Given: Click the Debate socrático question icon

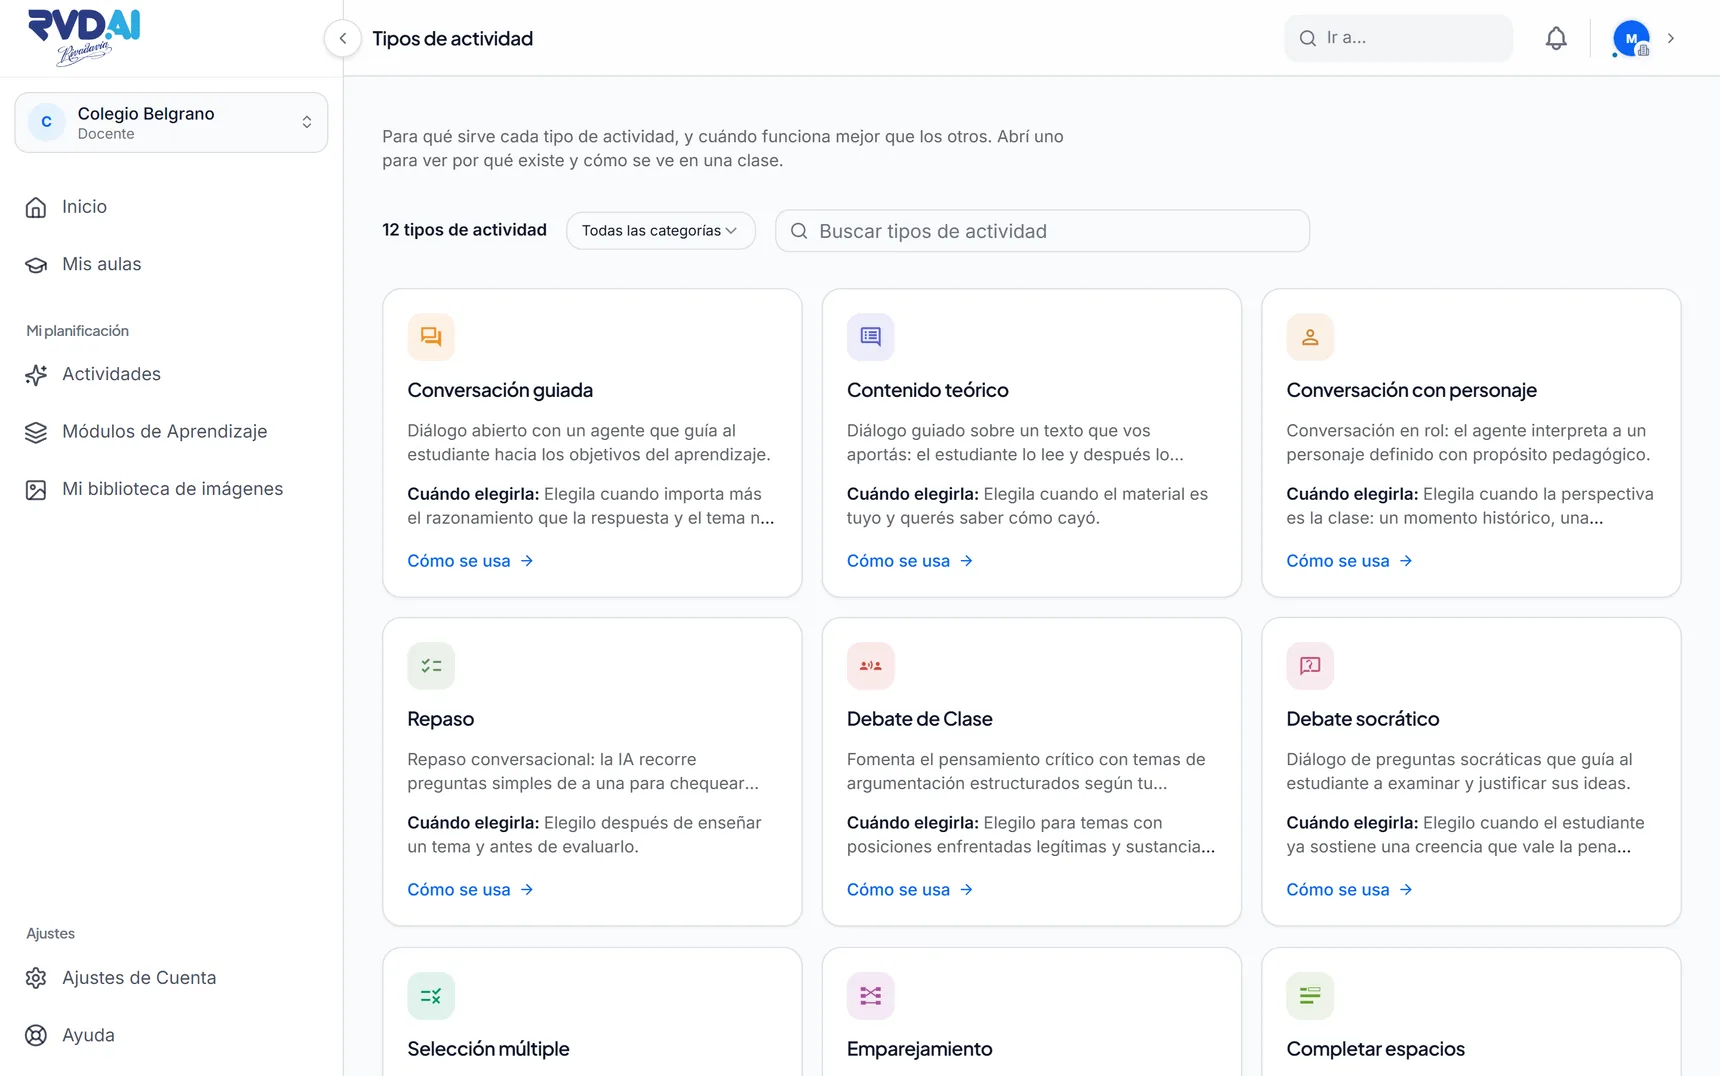Looking at the screenshot, I should [1310, 666].
